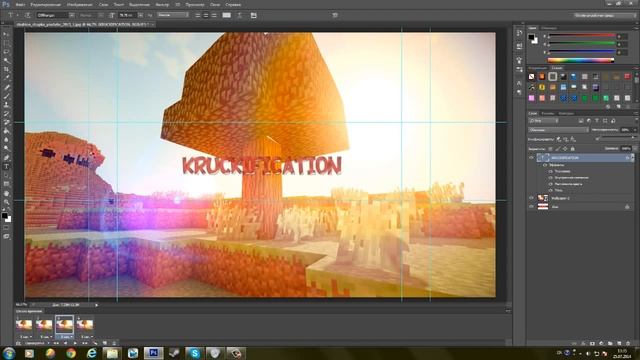
Task: Hide the bottom background layer
Action: 531,207
